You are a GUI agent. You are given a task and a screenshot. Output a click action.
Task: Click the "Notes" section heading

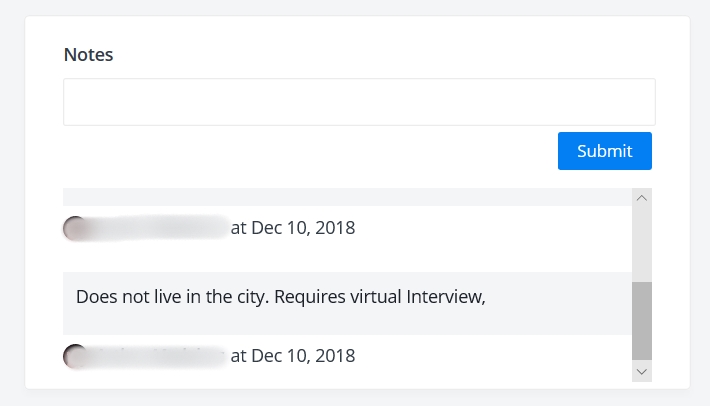[89, 54]
